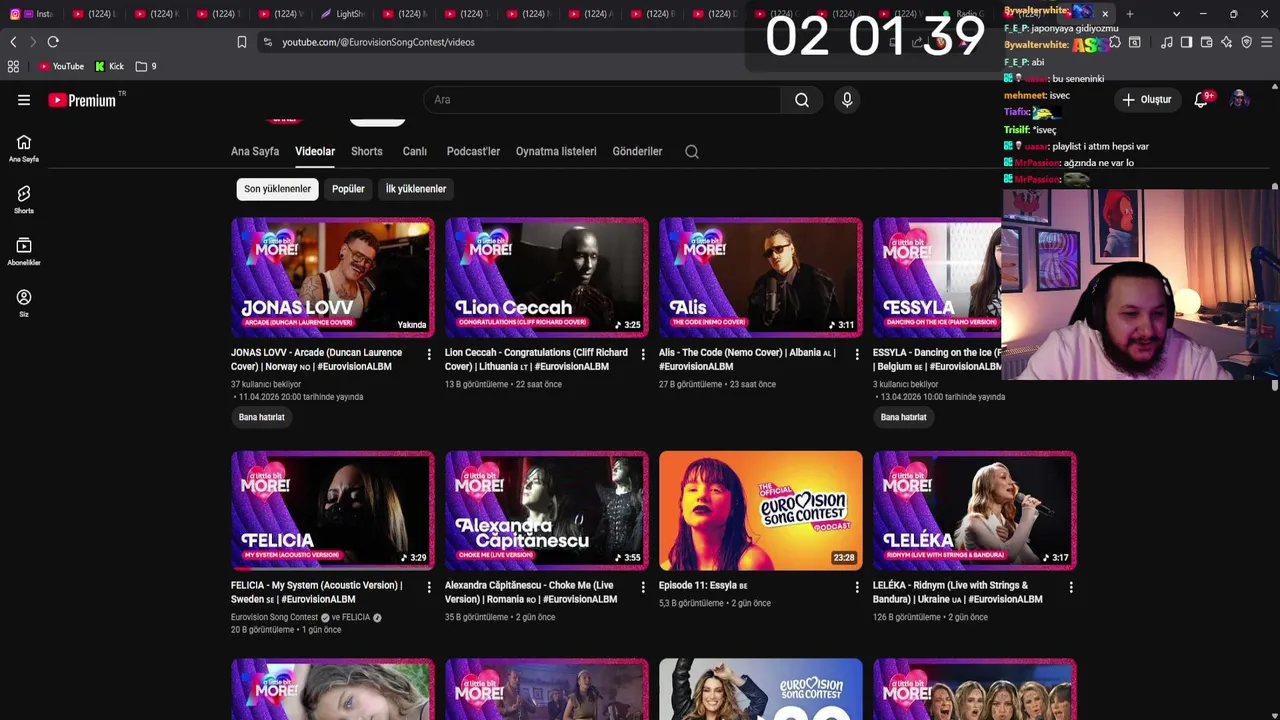Viewport: 1280px width, 720px height.
Task: Click Eurovision Song Contest channel name under FELICIA
Action: pos(274,618)
